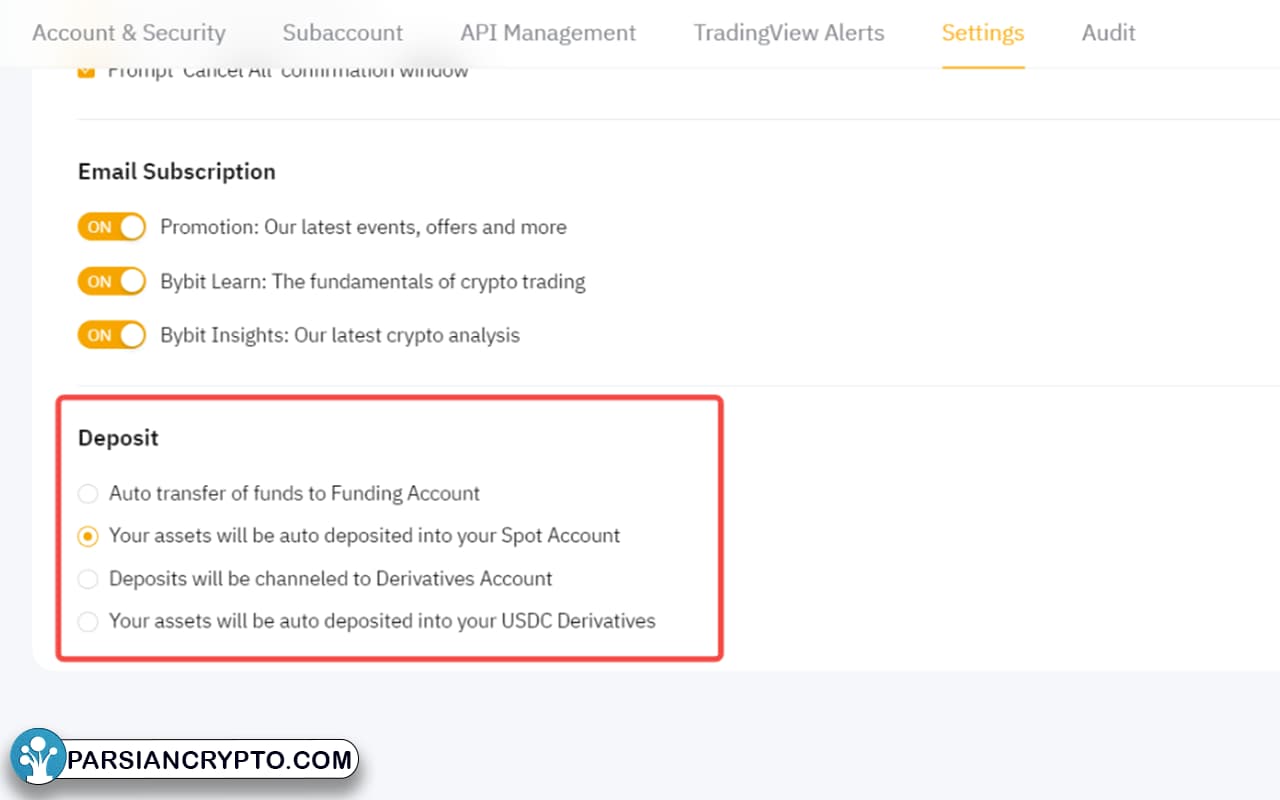Screen dimensions: 1280x800
Task: Choose the Spot Account deposit option
Action: pyautogui.click(x=89, y=536)
